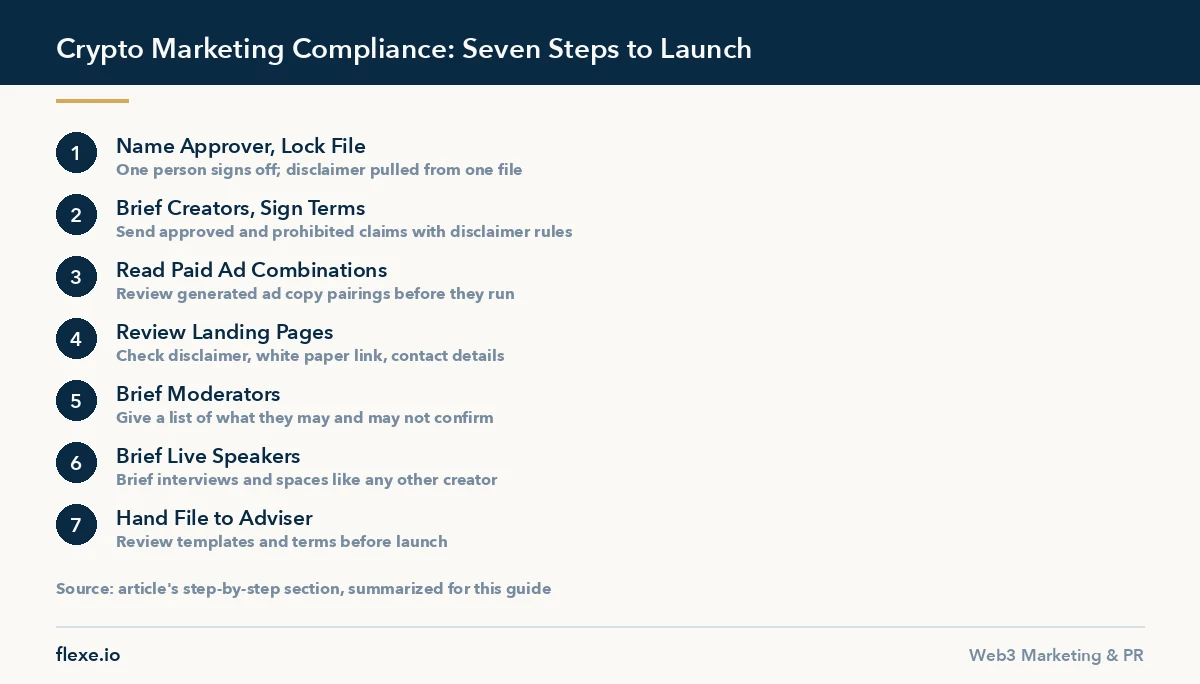The image size is (1200, 684).
Task: Click 'Give a list of what they may and may not confirm'
Action: (x=305, y=418)
